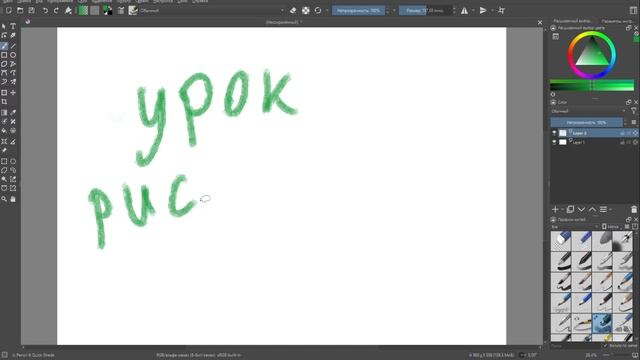Select the Measure tool
640x360 pixels.
tap(13, 142)
